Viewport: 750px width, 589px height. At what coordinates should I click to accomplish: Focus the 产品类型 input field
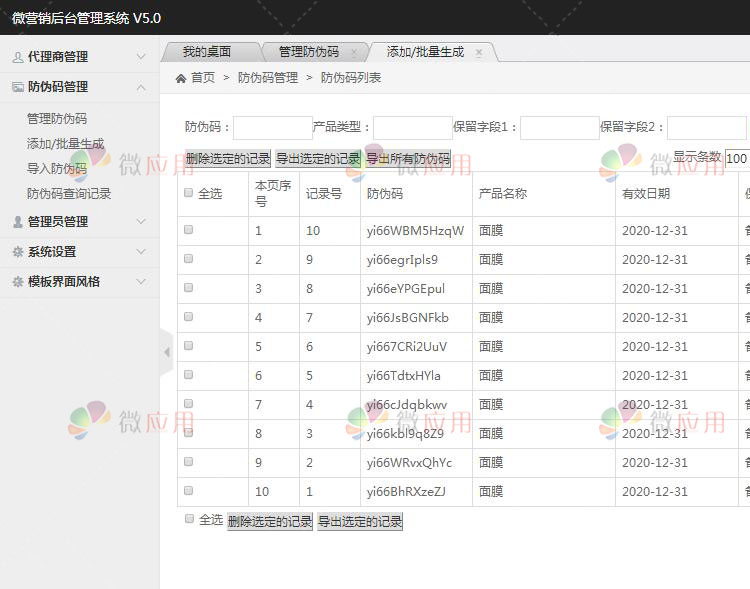pos(413,128)
